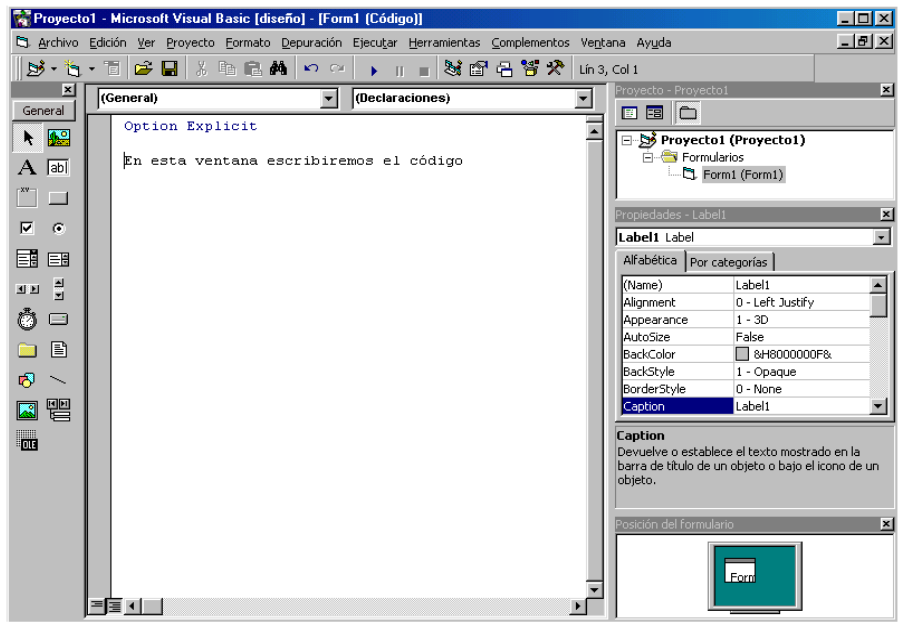The width and height of the screenshot is (903, 630).
Task: Click View Code in Project panel
Action: 629,113
